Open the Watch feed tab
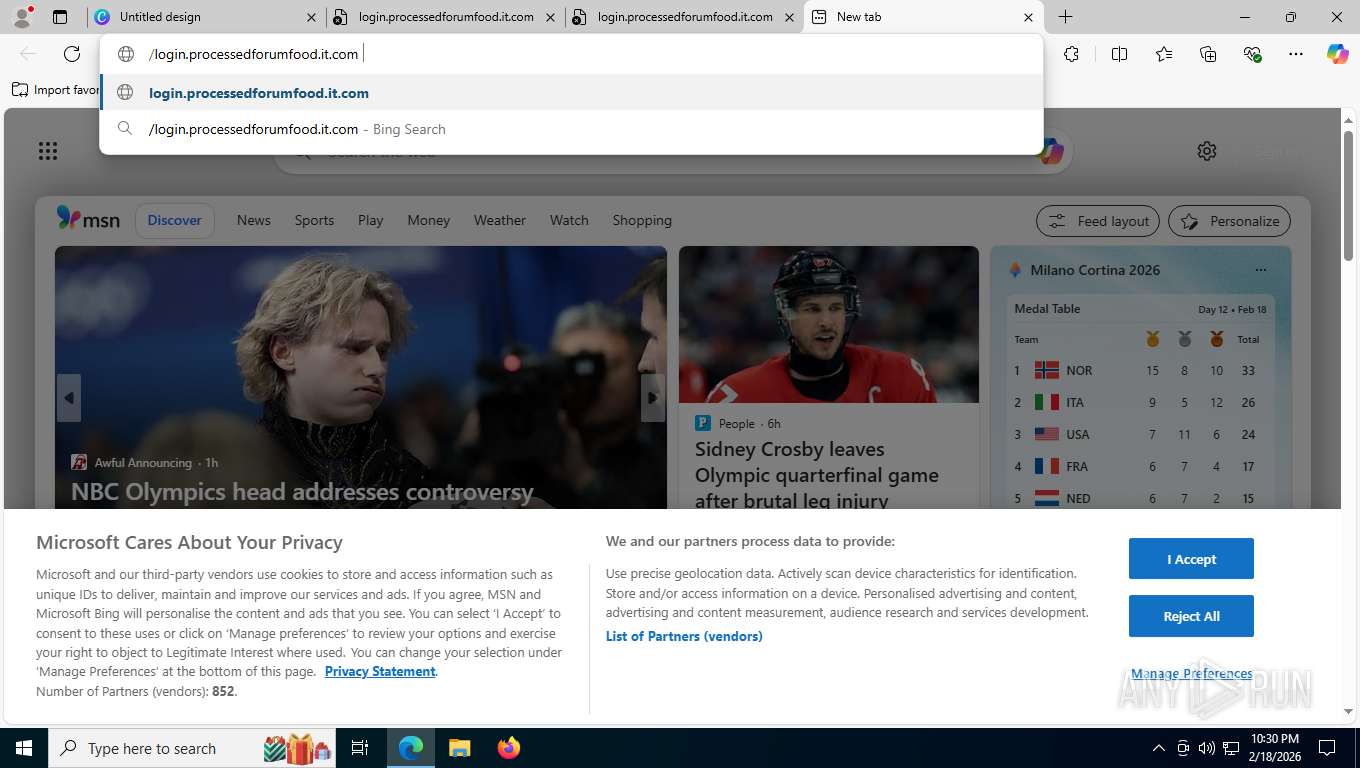Image resolution: width=1360 pixels, height=768 pixels. click(569, 220)
